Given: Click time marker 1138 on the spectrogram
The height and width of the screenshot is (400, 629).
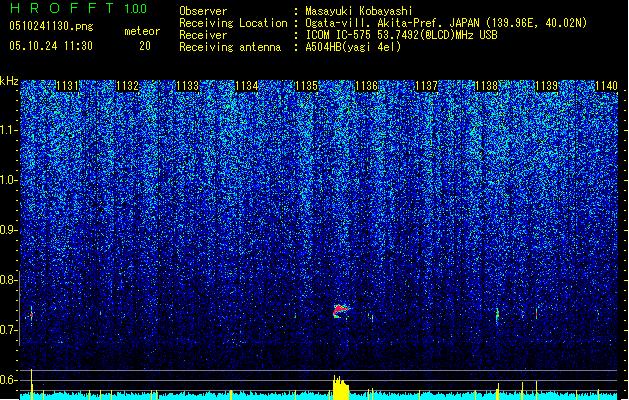Looking at the screenshot, I should 486,86.
